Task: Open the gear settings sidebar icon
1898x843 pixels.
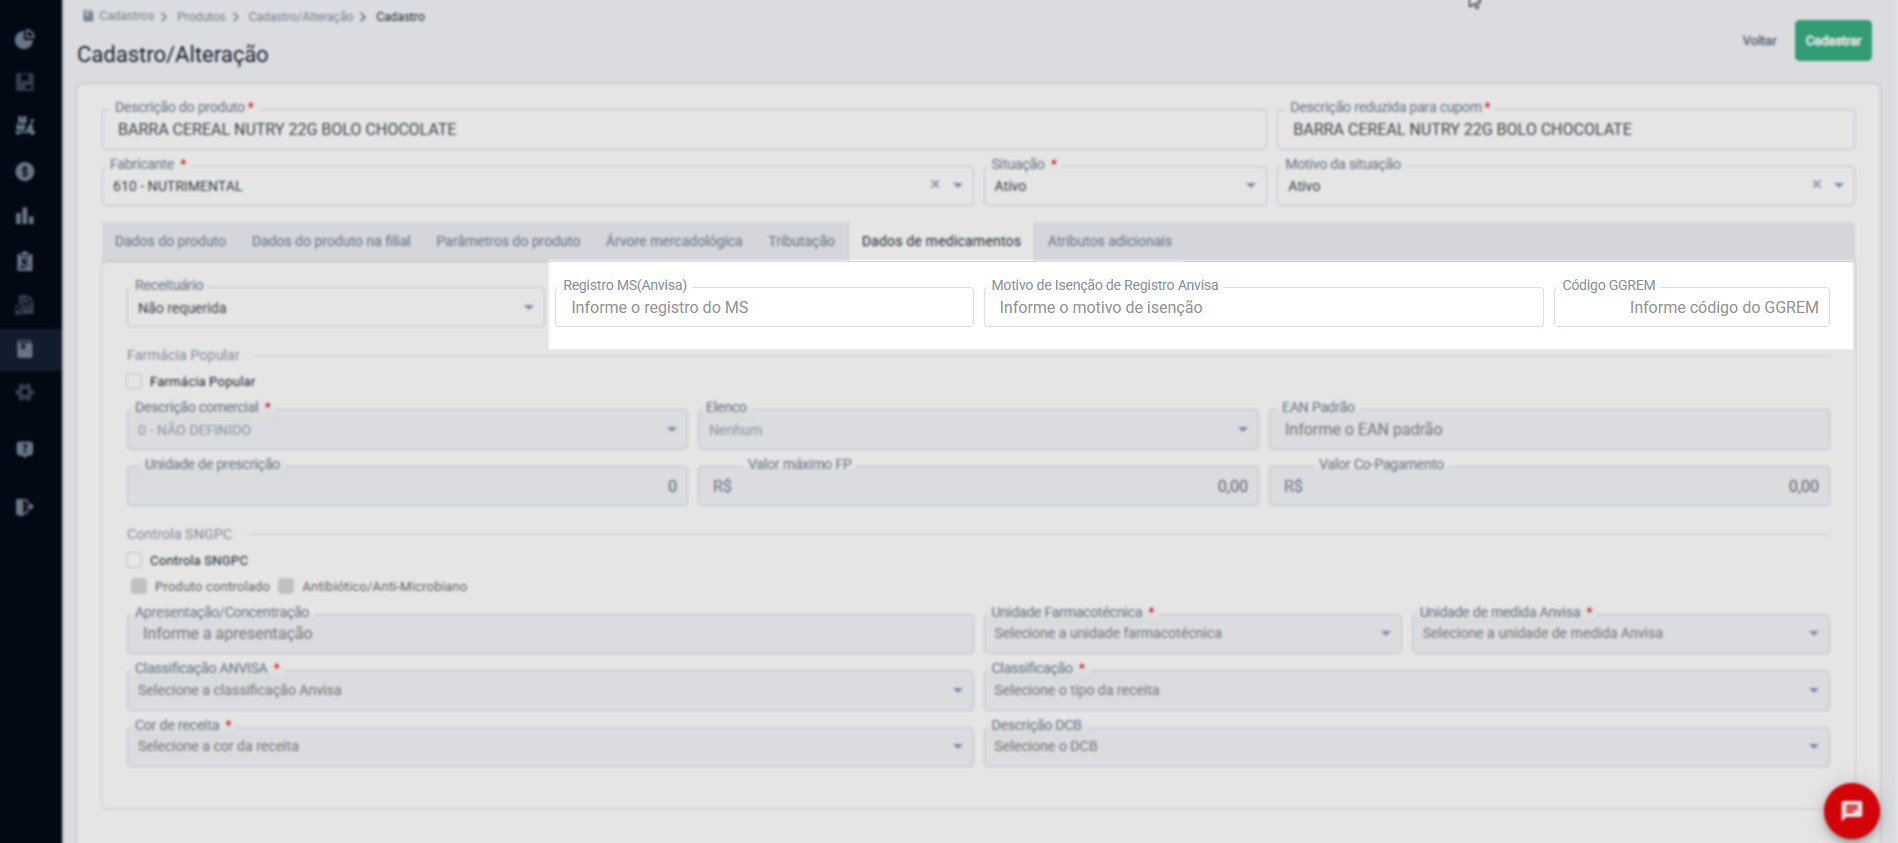Action: coord(25,392)
